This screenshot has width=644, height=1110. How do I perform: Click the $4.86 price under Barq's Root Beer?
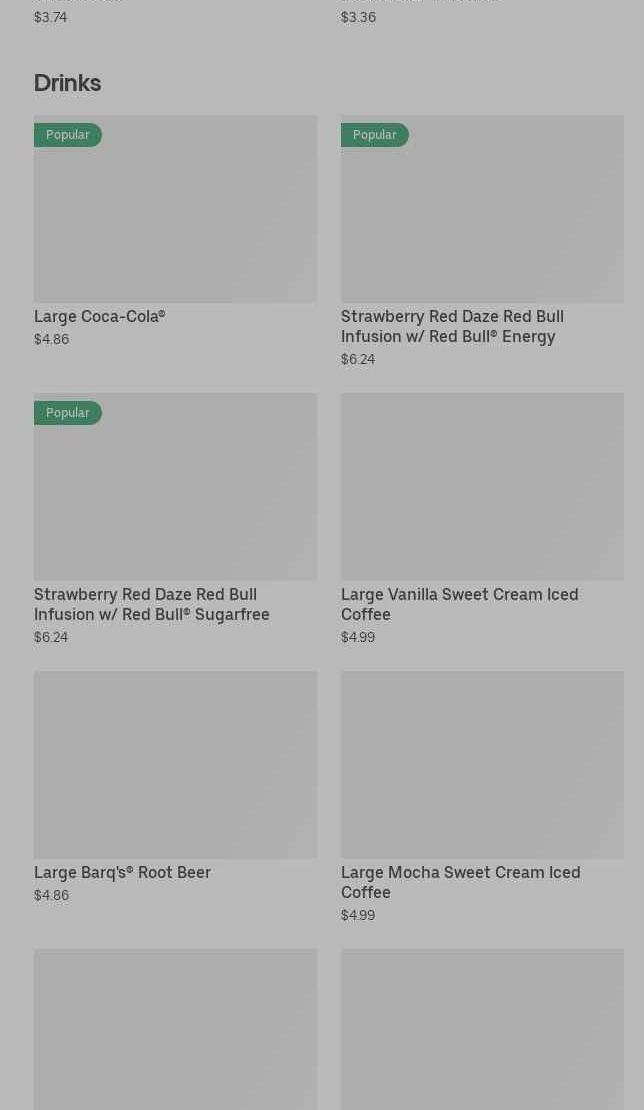coord(52,895)
